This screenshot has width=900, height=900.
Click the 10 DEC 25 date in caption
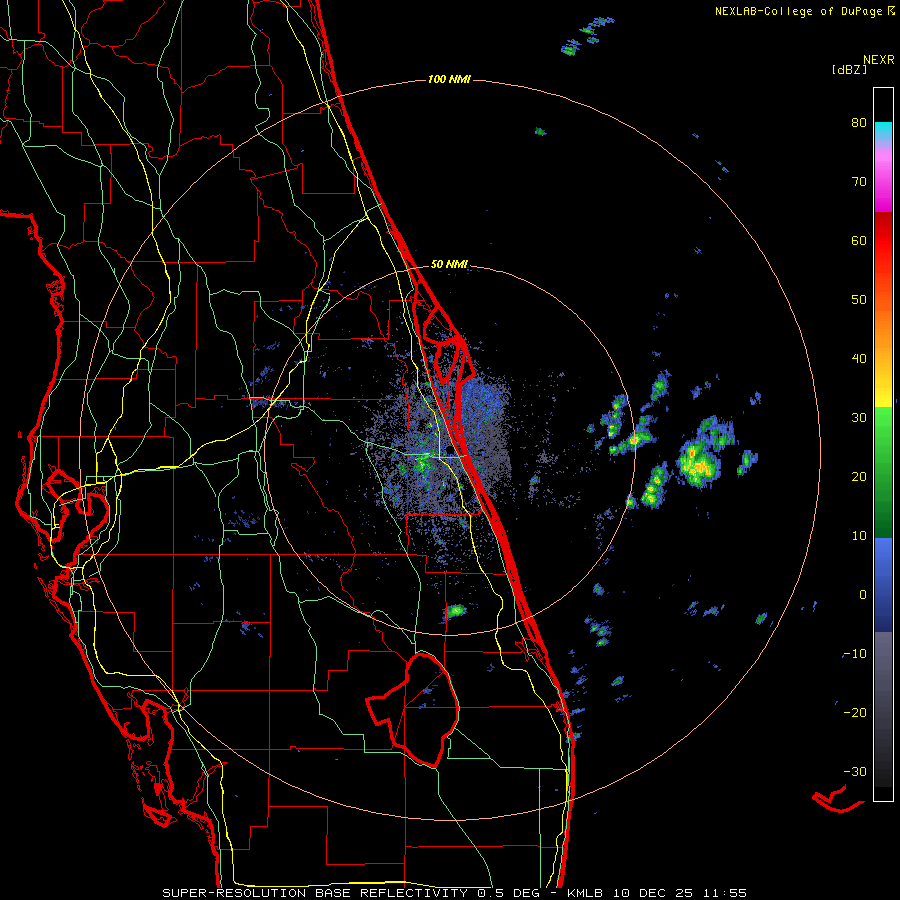pyautogui.click(x=653, y=893)
